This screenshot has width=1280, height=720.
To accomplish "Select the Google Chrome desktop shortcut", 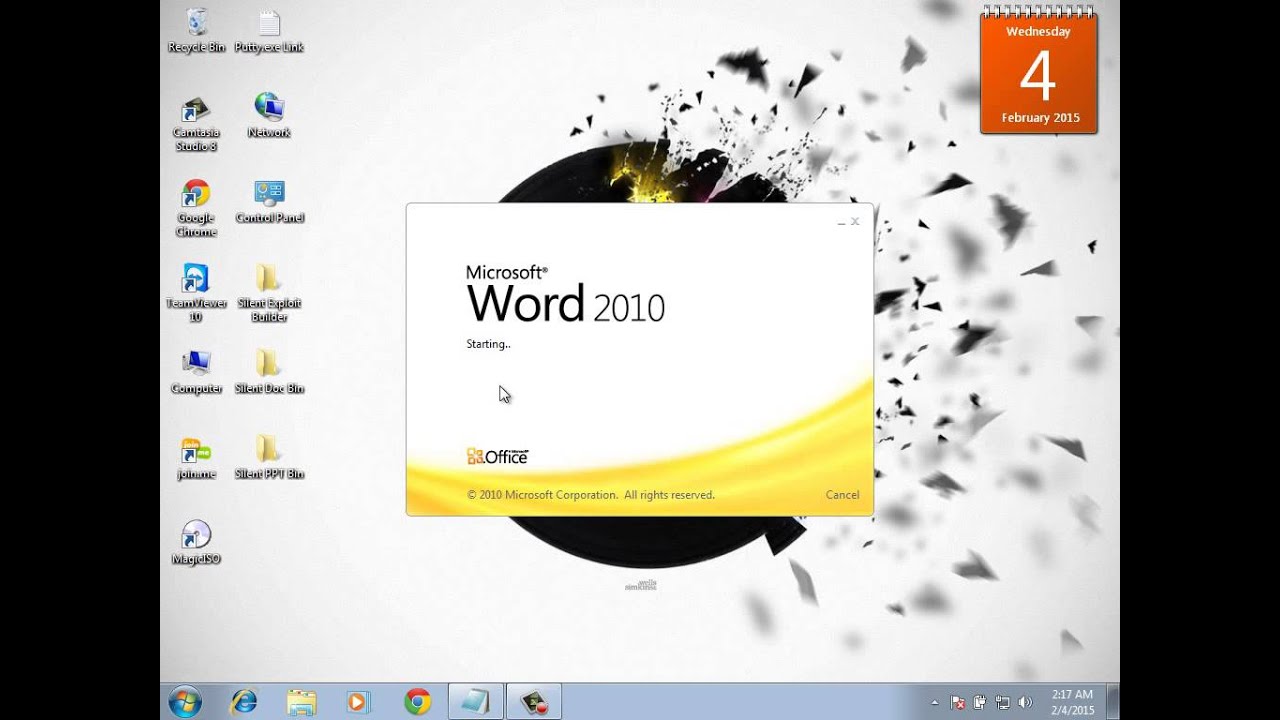I will point(196,209).
